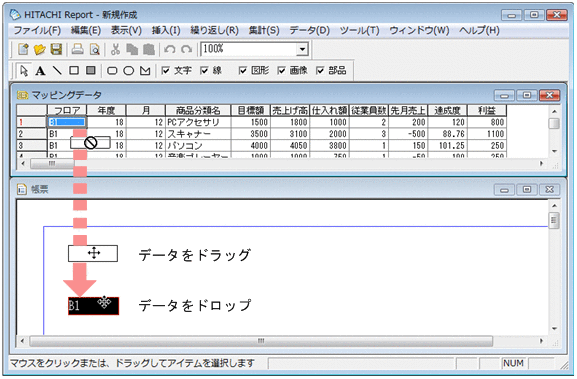Viewport: 577px width, 379px height.
Task: Select the line drawing tool
Action: [57, 70]
